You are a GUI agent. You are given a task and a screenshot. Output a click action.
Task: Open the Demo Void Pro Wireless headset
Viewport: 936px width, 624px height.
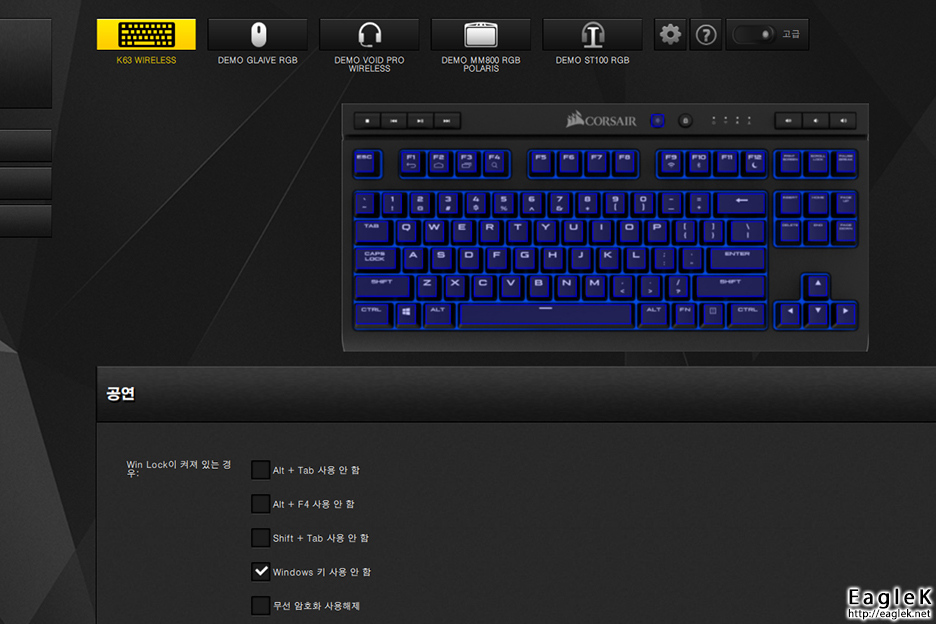[370, 35]
